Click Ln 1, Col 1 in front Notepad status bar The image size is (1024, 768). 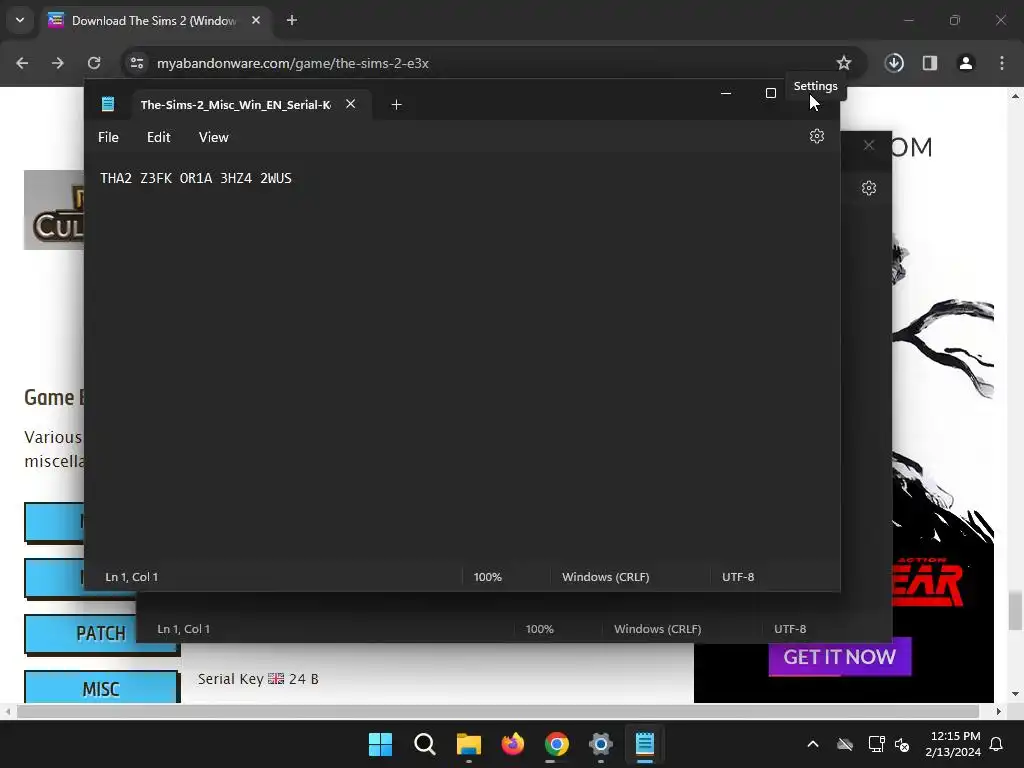click(132, 577)
